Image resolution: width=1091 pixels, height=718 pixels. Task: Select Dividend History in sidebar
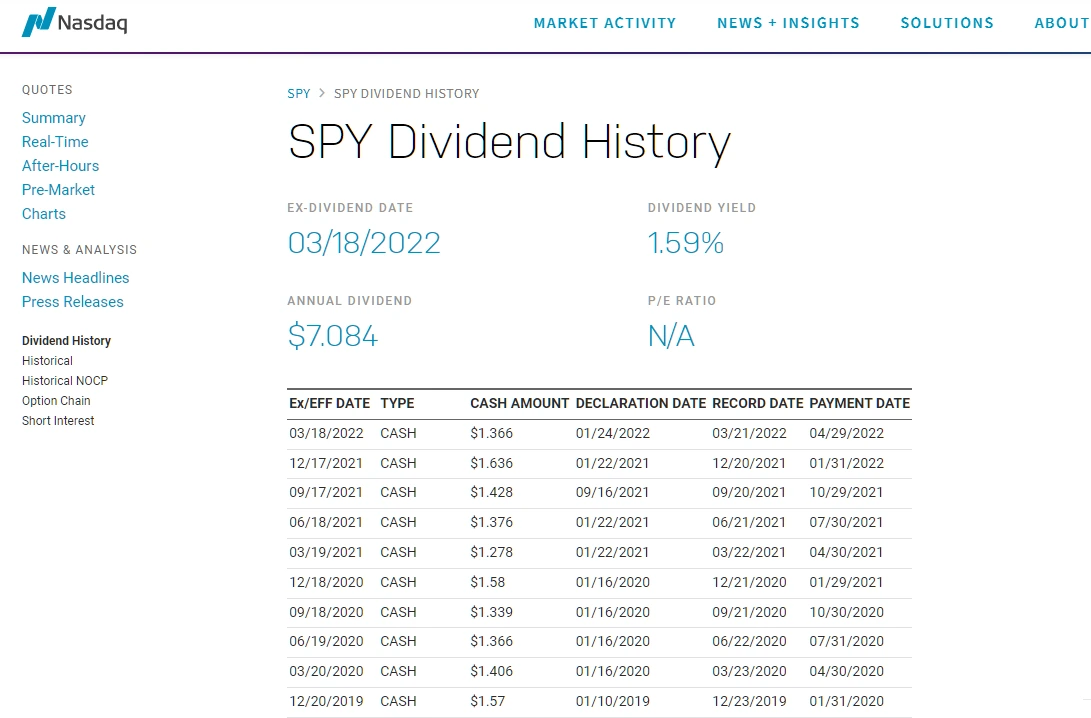point(66,341)
